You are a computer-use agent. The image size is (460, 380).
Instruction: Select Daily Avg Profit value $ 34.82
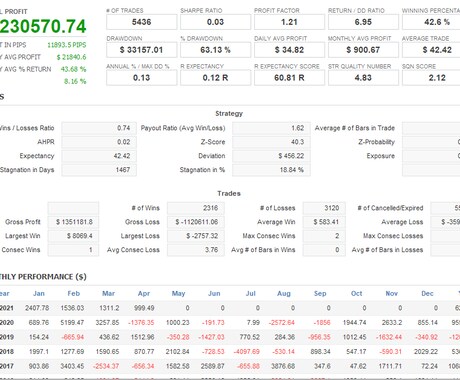[x=289, y=50]
